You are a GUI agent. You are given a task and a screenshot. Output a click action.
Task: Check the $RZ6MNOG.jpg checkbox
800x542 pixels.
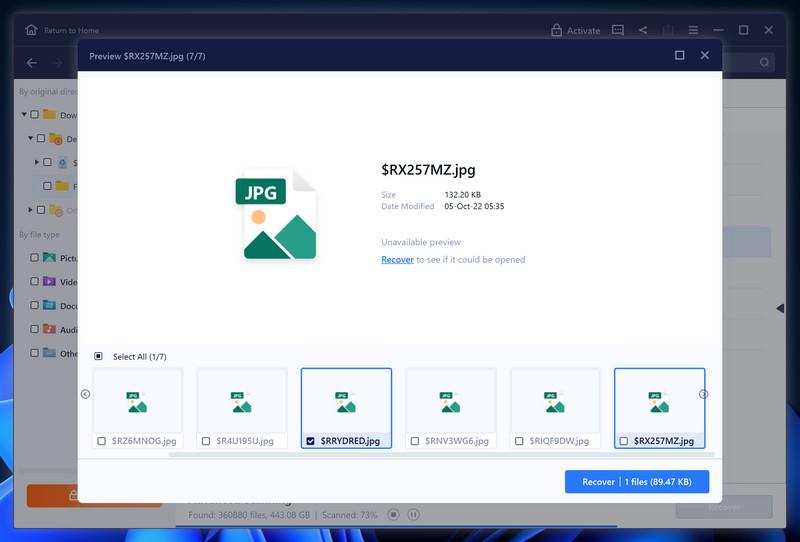pyautogui.click(x=102, y=441)
